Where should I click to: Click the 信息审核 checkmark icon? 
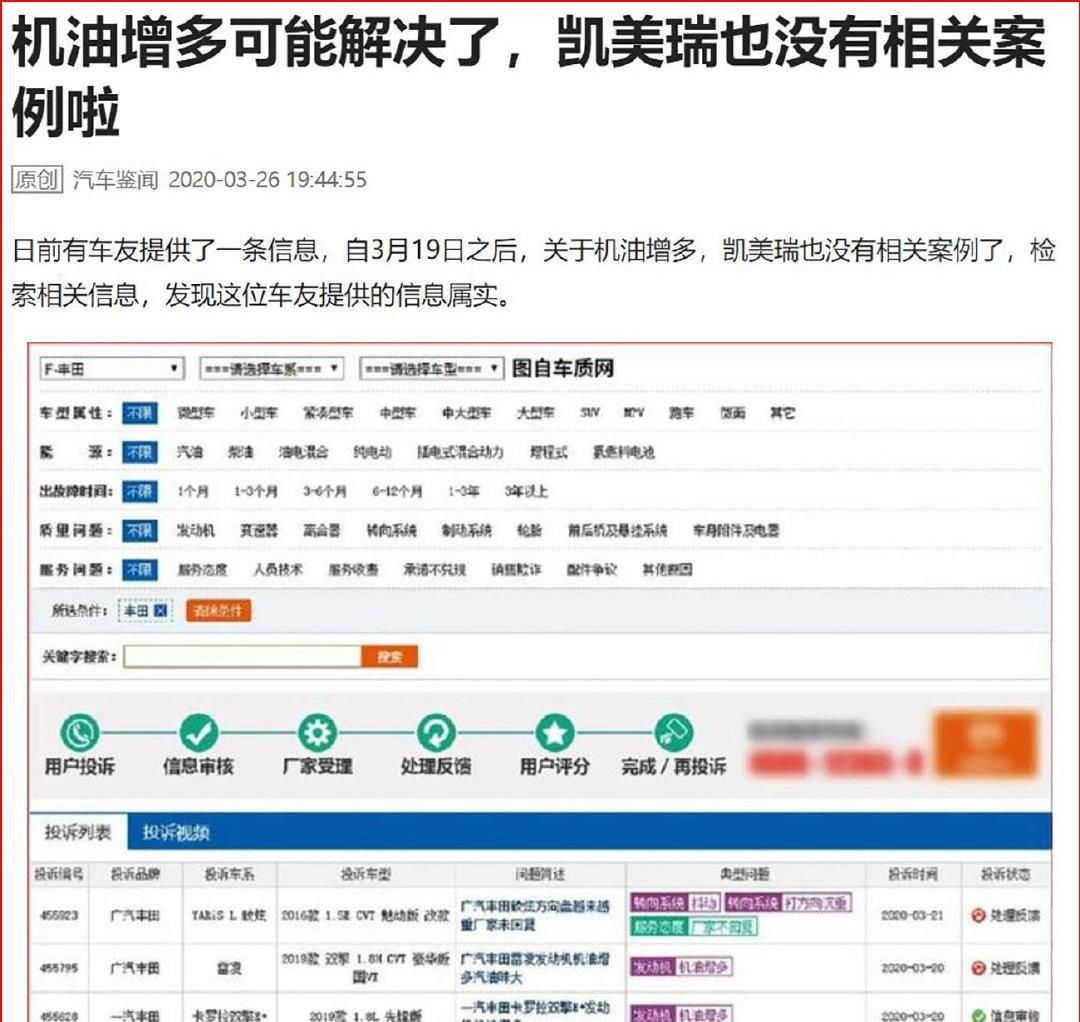click(198, 733)
